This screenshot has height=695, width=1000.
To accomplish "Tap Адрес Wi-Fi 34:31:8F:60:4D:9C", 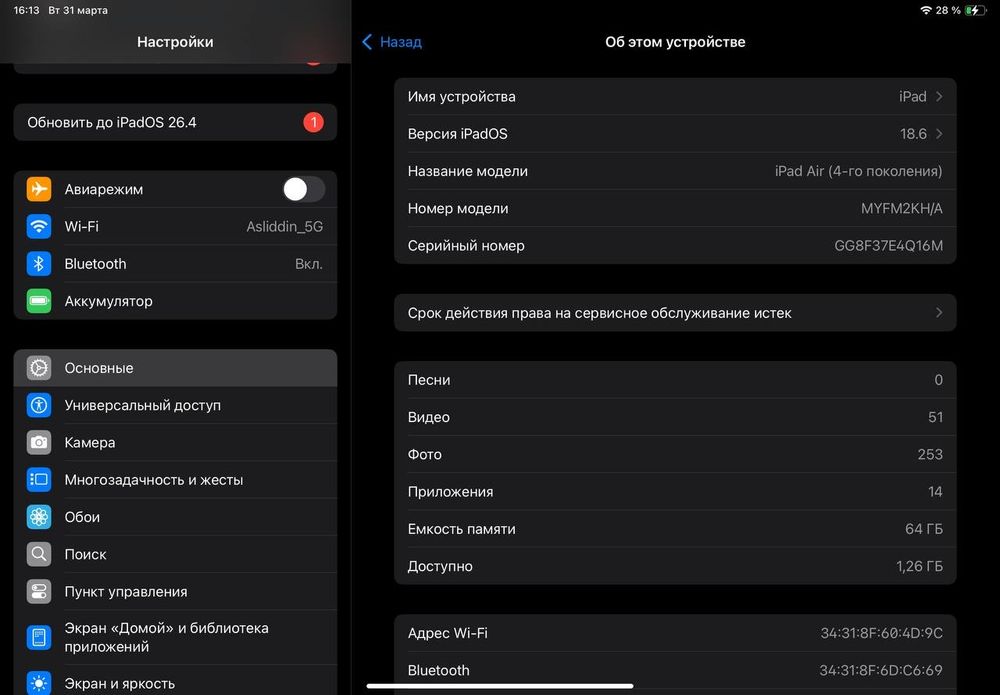I will click(675, 633).
